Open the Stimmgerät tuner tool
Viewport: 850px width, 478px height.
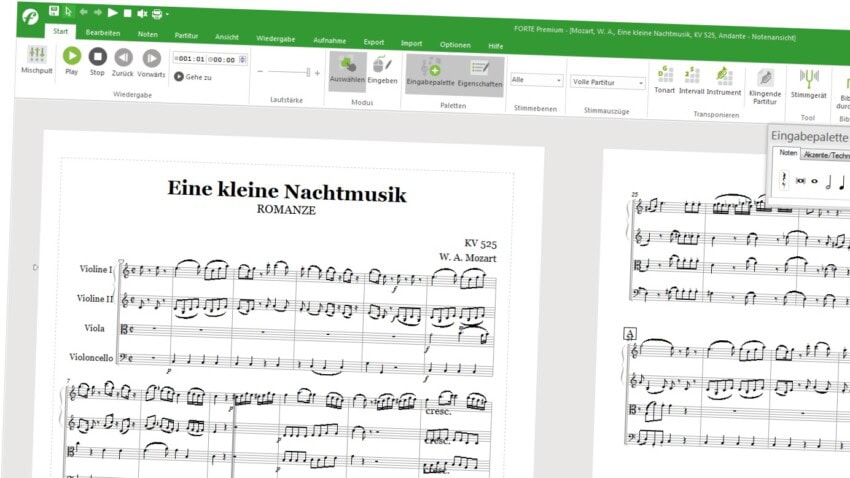click(808, 82)
